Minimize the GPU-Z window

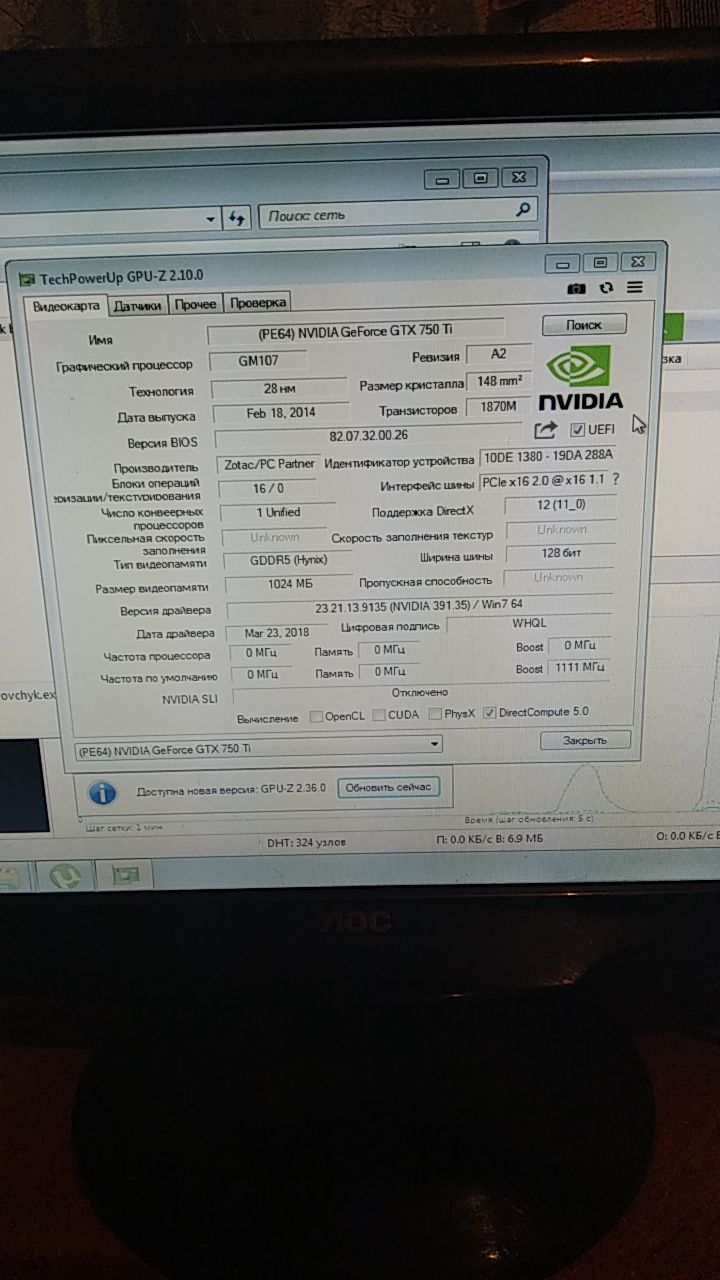[563, 264]
